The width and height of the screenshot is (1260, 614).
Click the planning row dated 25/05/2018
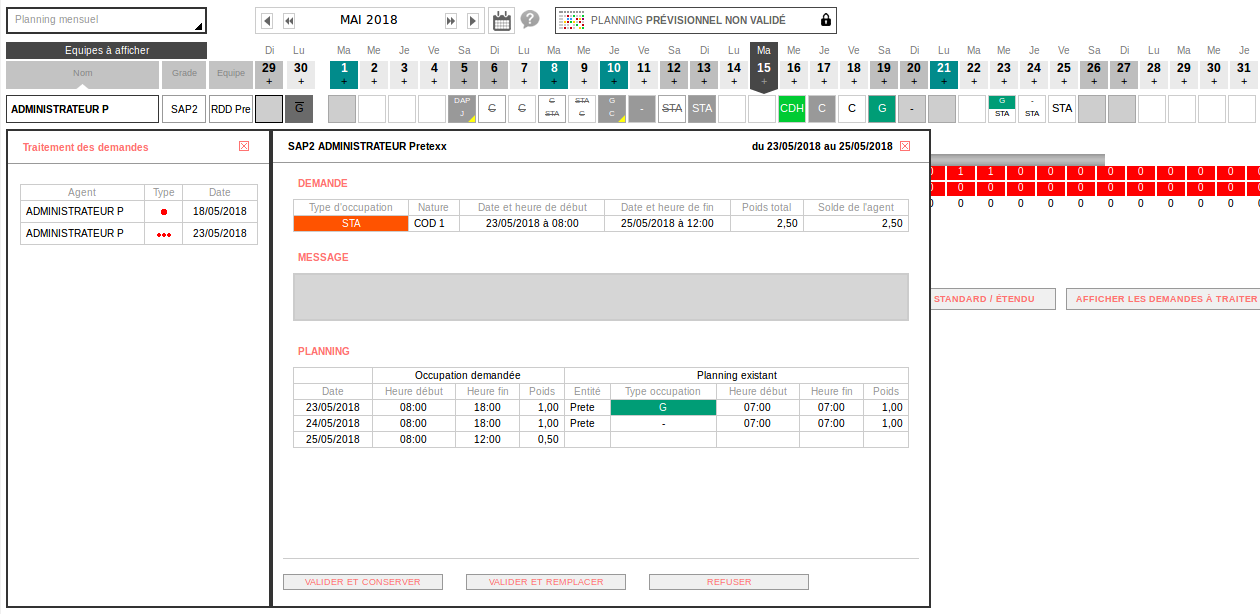tap(601, 440)
